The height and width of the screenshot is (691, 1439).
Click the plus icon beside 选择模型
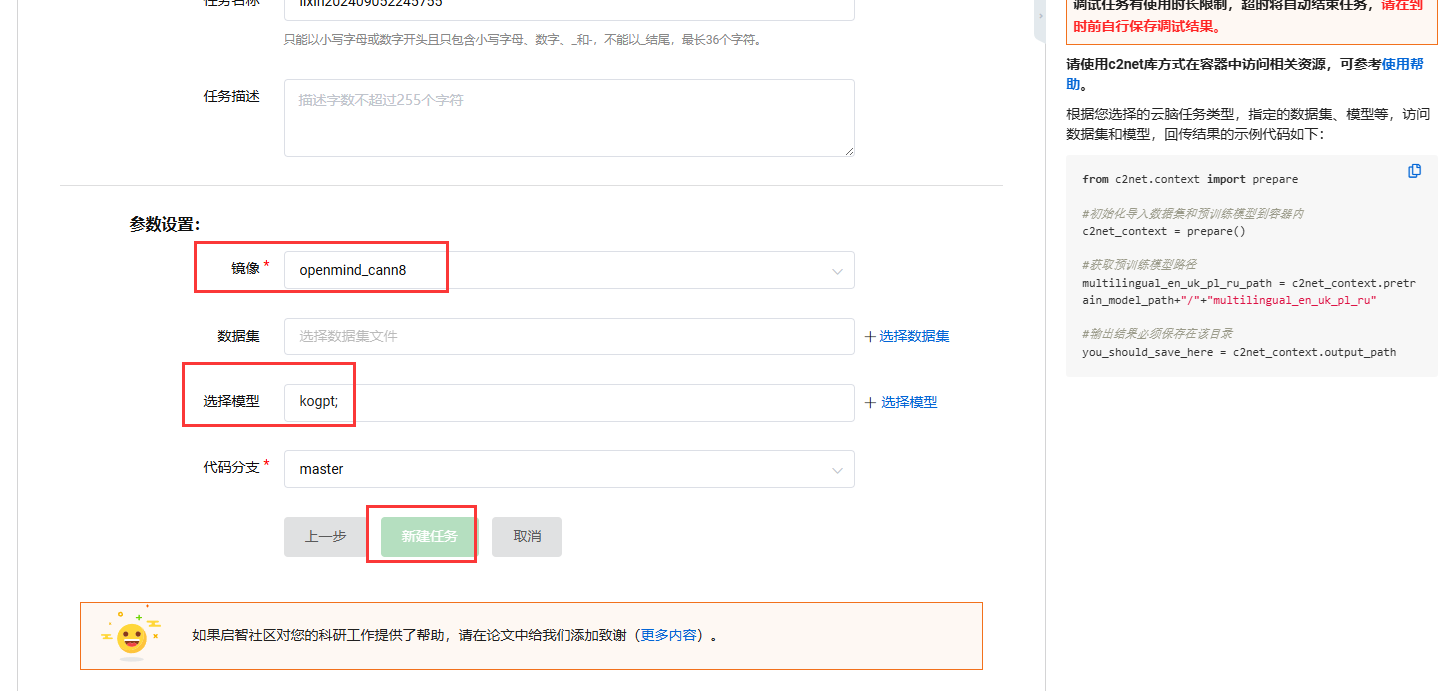click(870, 403)
